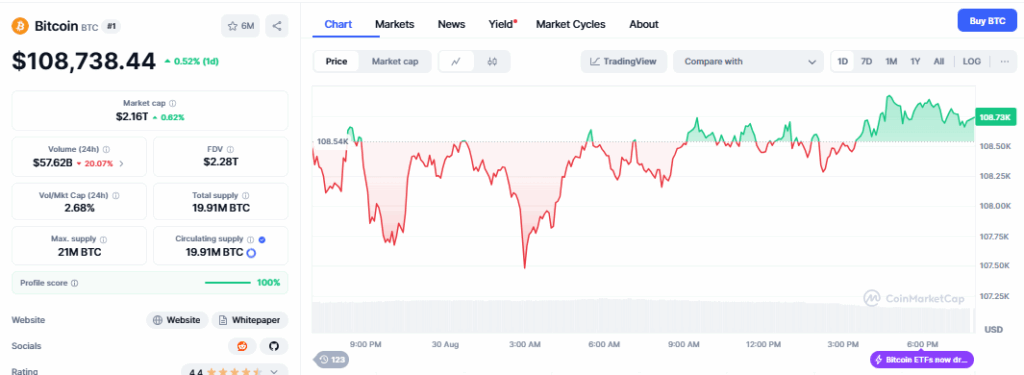Open the Reddit social link icon
Image resolution: width=1024 pixels, height=375 pixels.
[242, 346]
